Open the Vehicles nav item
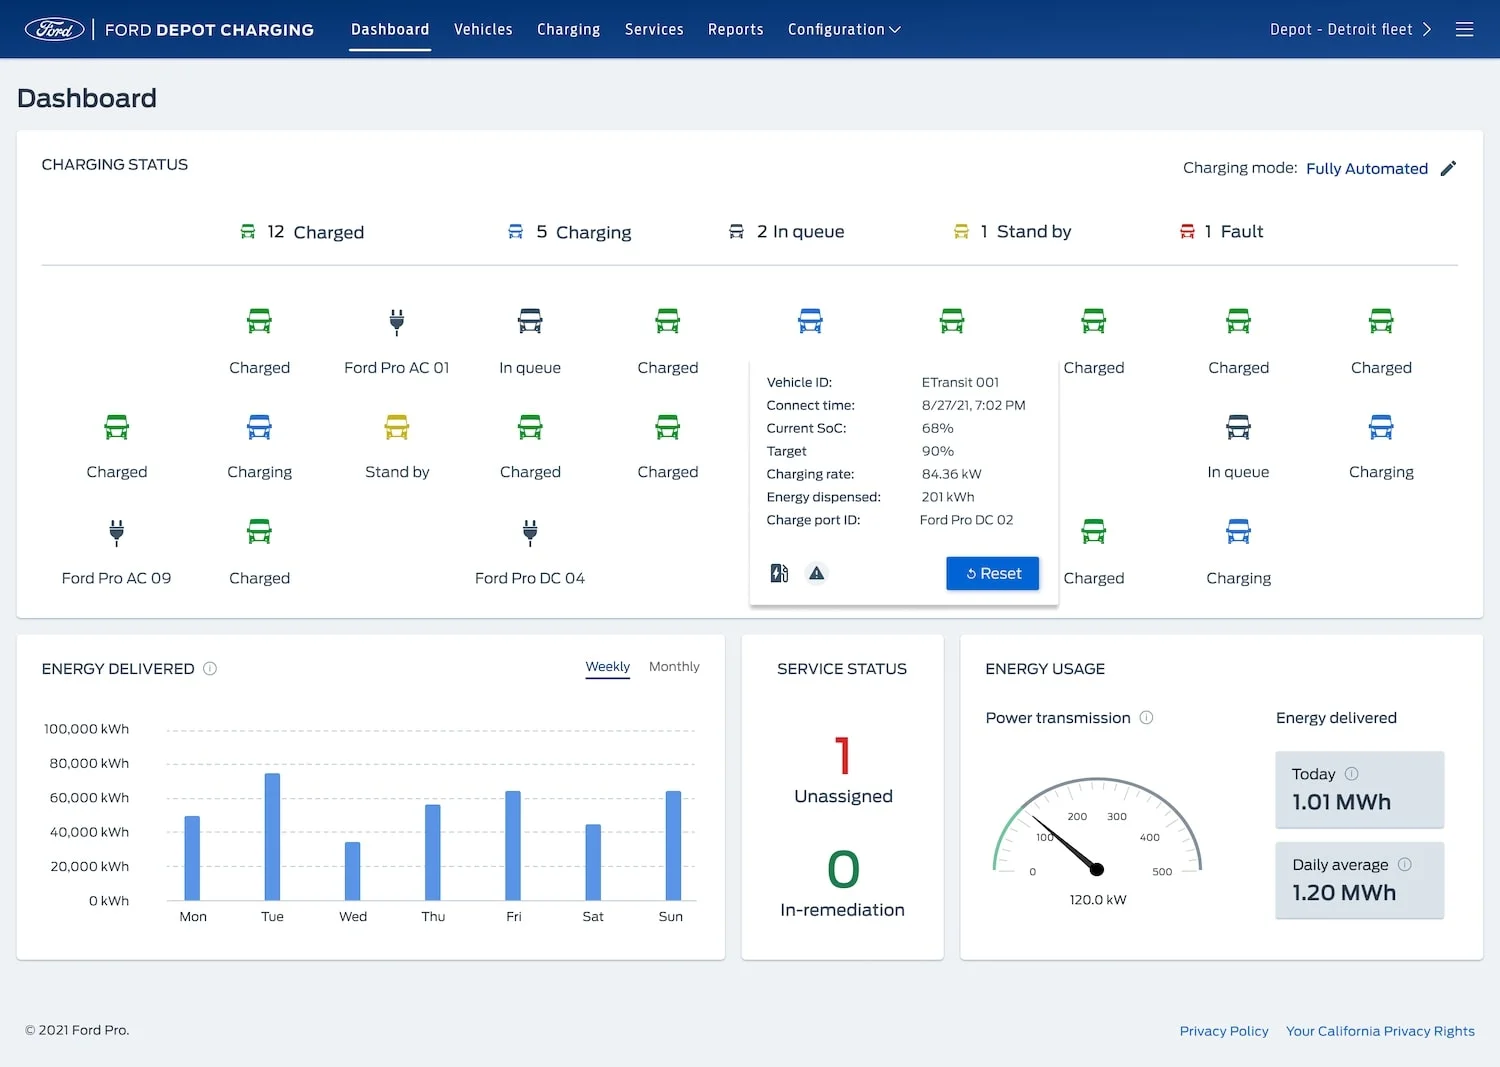The height and width of the screenshot is (1067, 1500). tap(483, 30)
